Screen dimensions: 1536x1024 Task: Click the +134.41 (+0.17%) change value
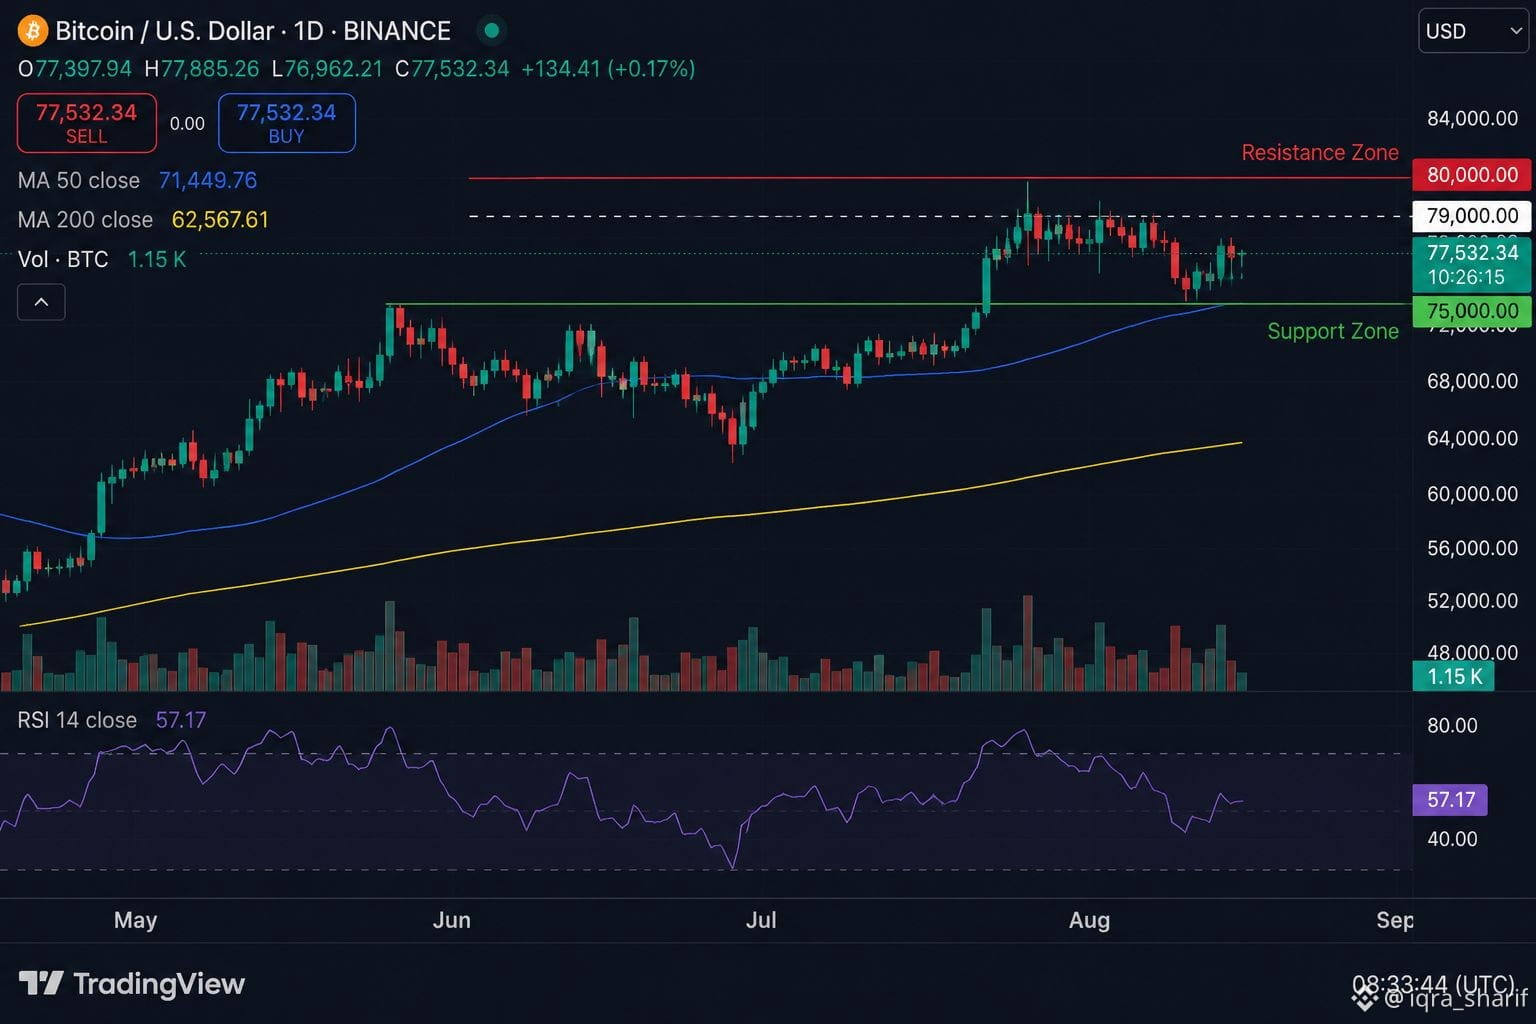click(608, 69)
